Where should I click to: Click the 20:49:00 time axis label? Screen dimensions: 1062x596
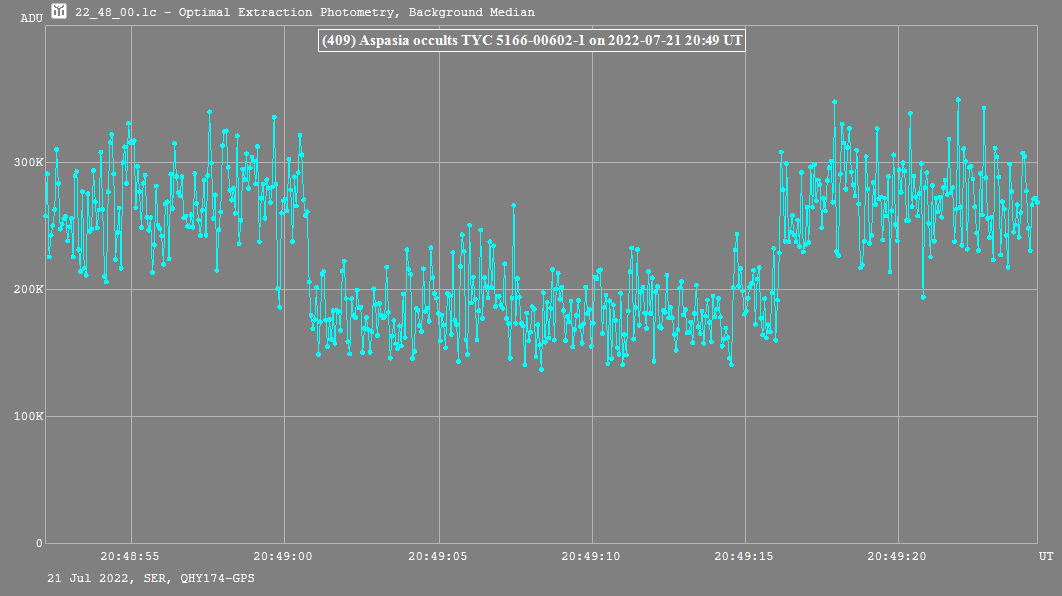284,556
